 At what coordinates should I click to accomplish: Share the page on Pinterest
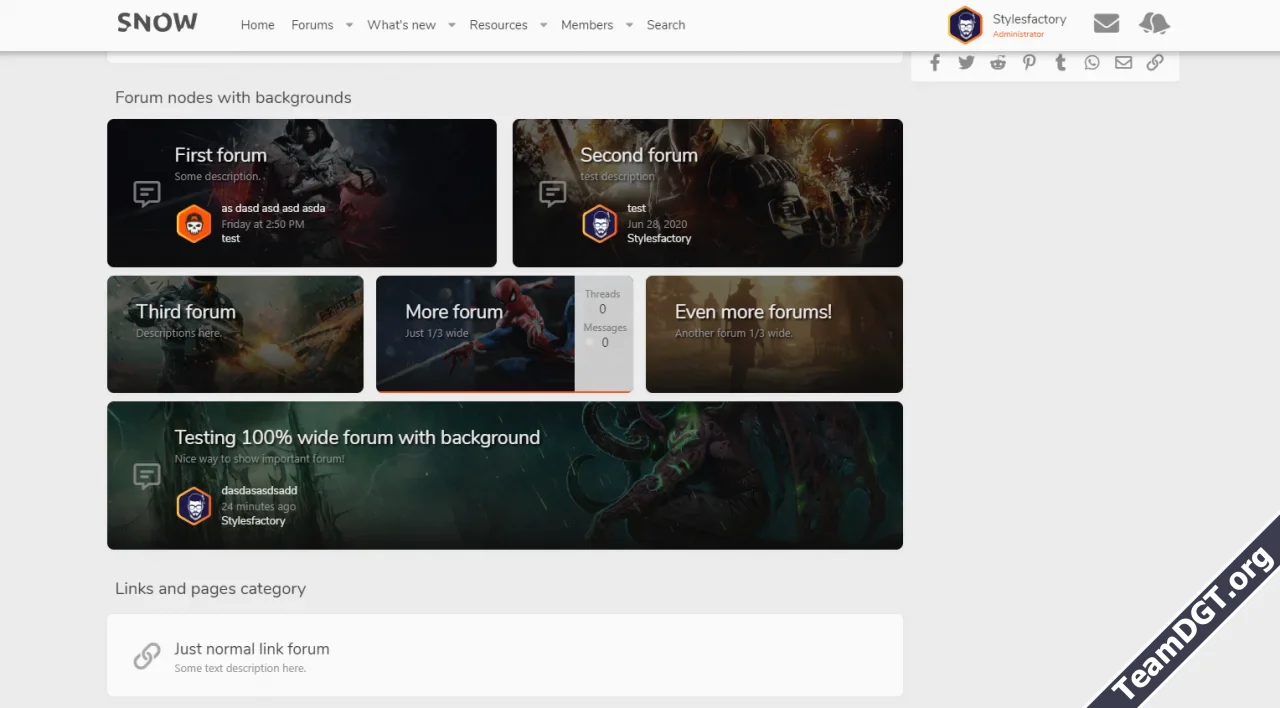[1029, 63]
